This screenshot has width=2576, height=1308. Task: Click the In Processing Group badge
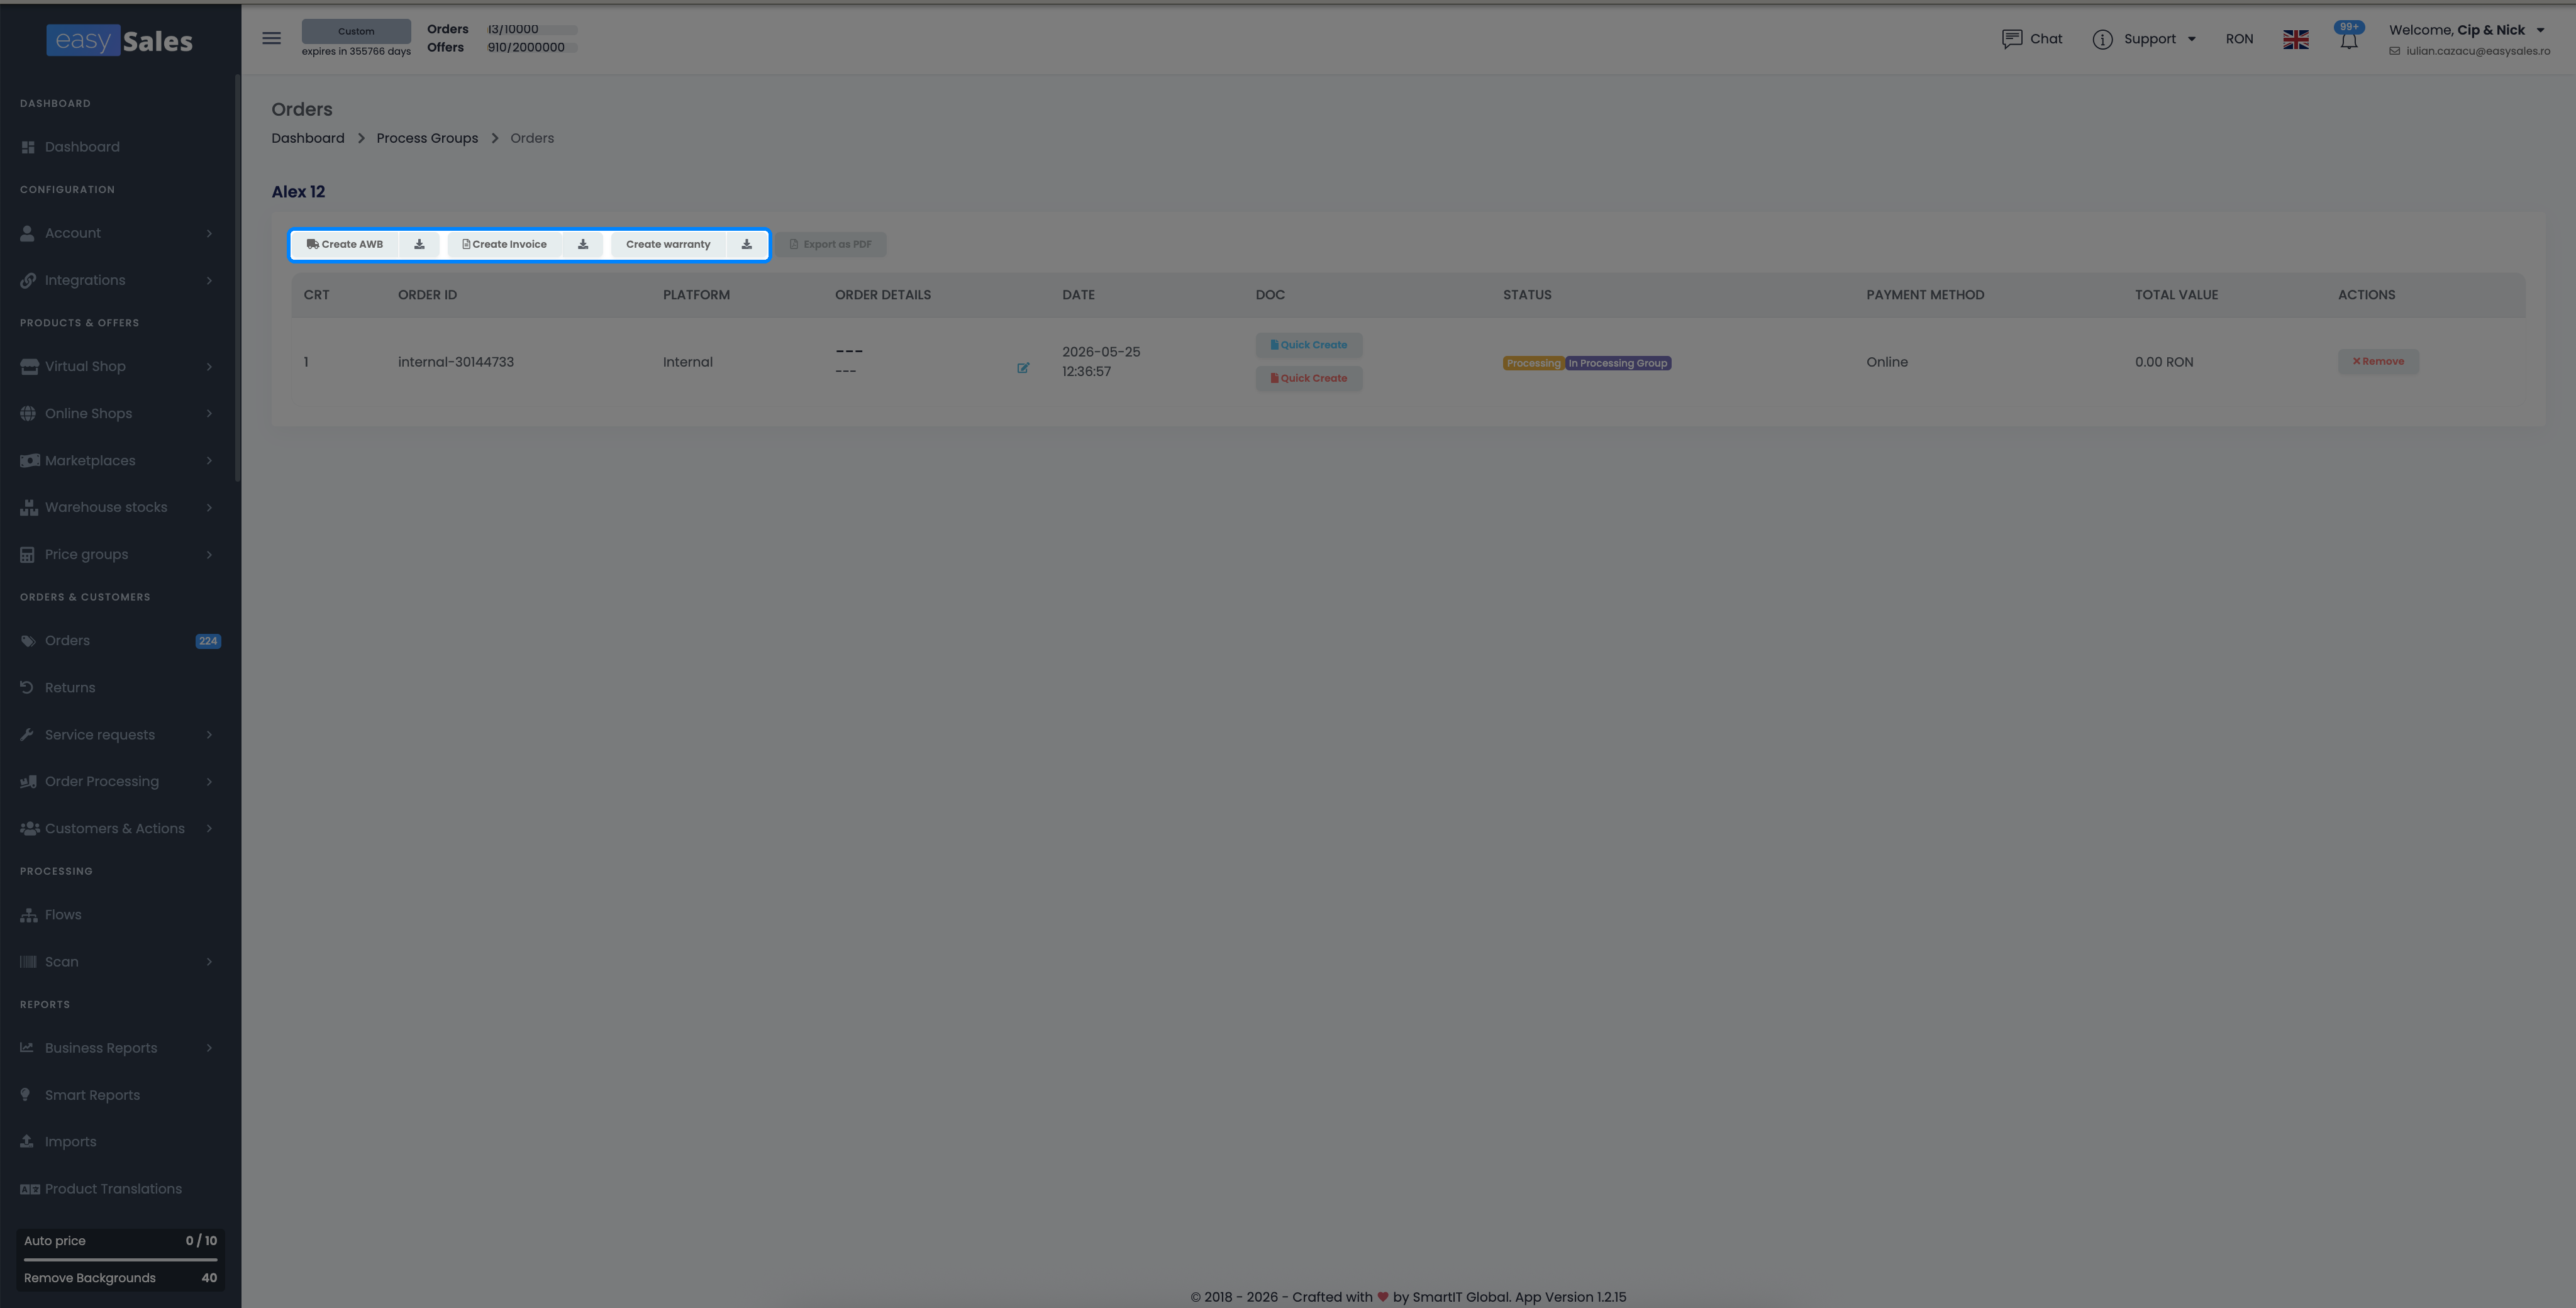[x=1618, y=363]
